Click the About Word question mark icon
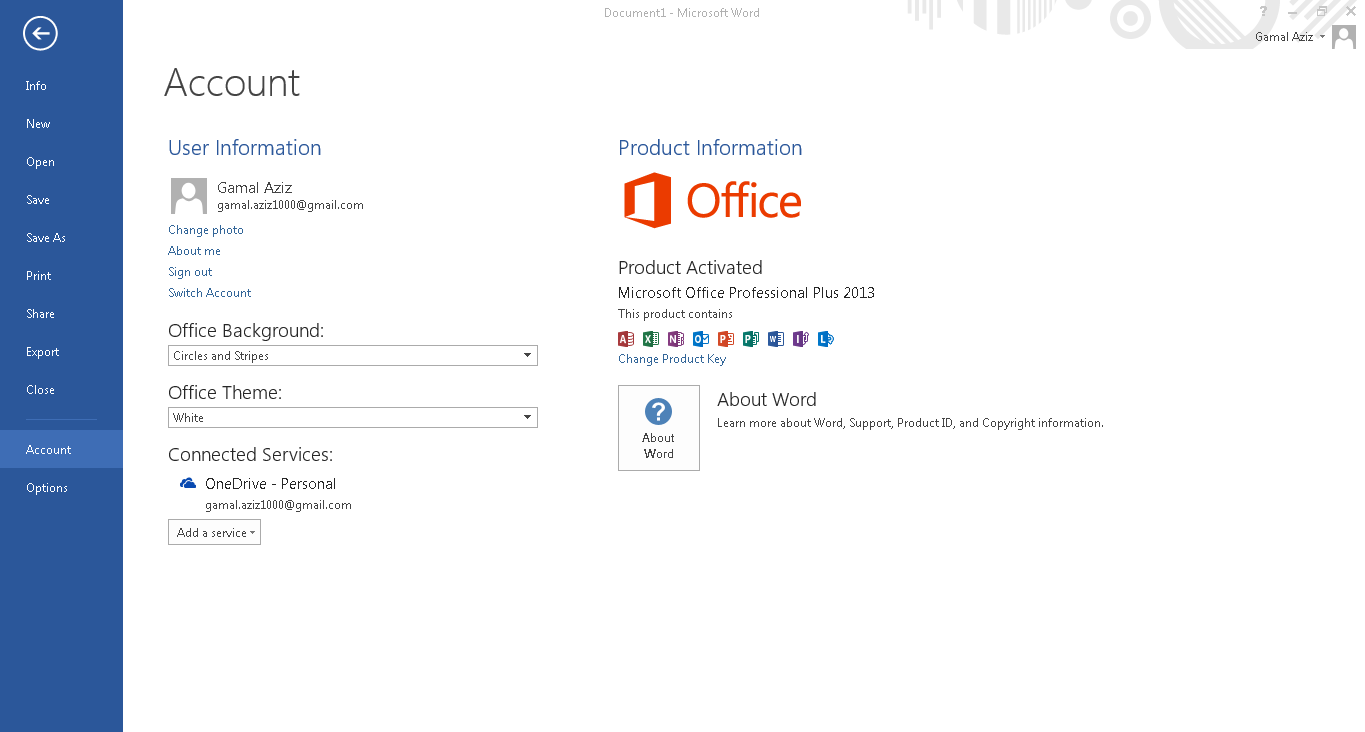Image resolution: width=1365 pixels, height=732 pixels. (658, 411)
